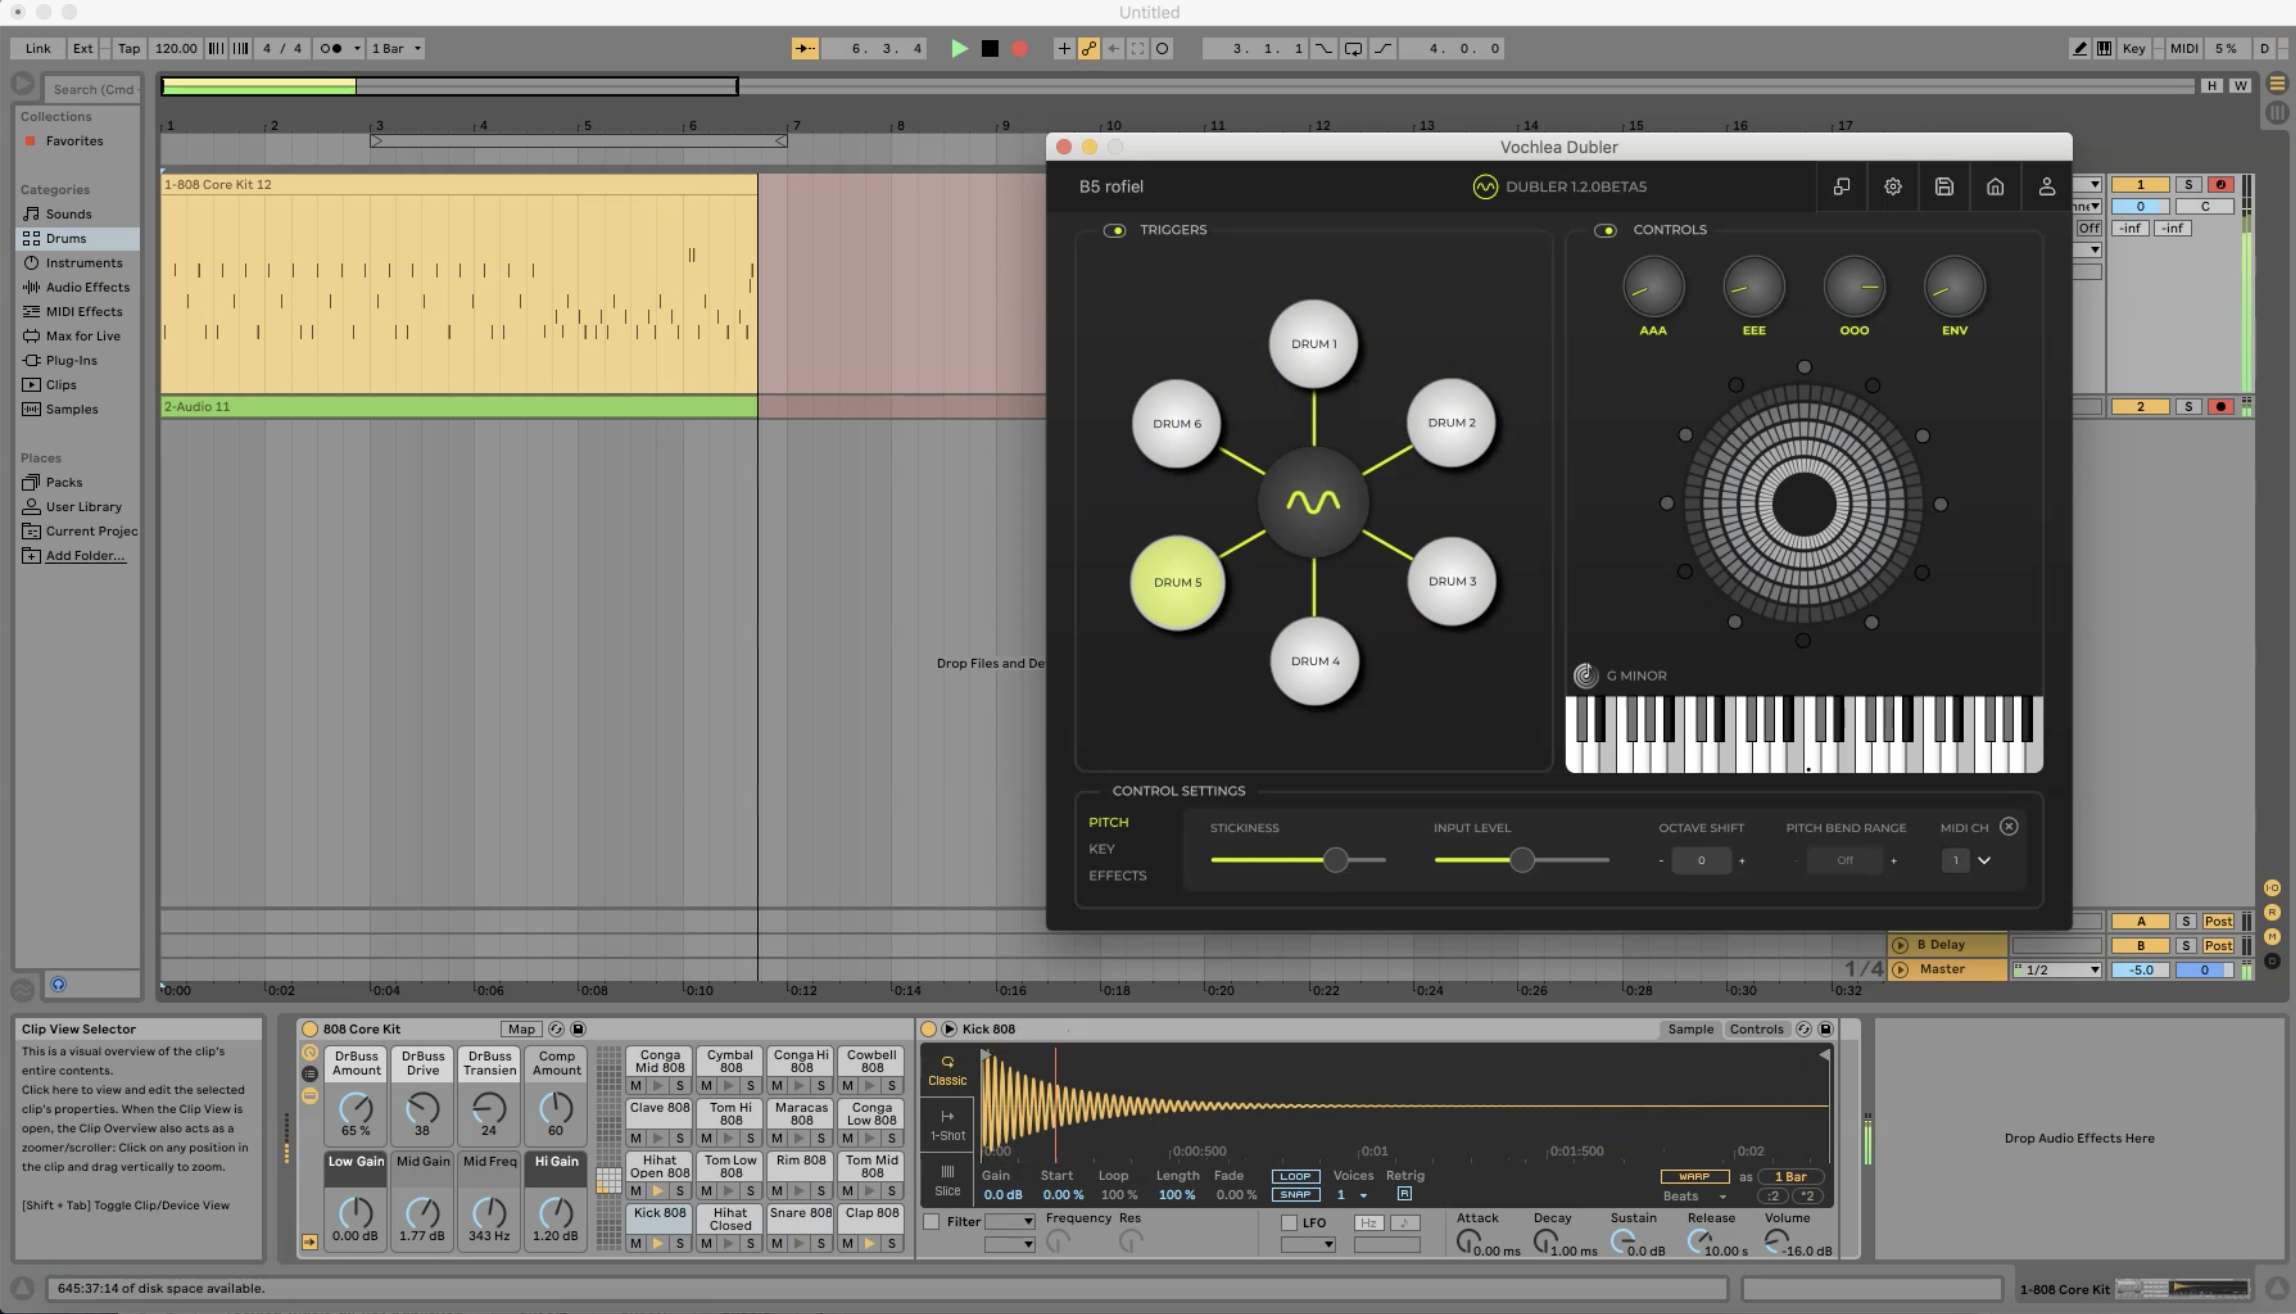Switch to the Controls tab on Kick 808

coord(1757,1029)
